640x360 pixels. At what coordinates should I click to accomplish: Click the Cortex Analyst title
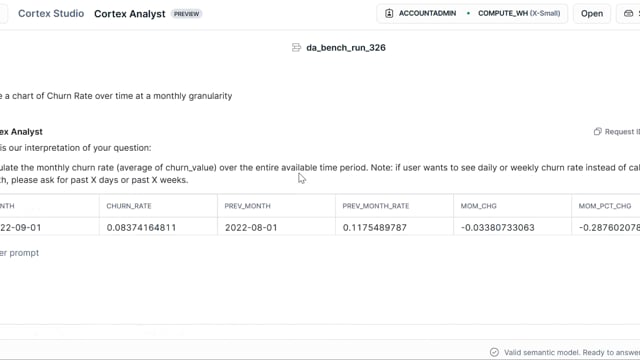(x=130, y=14)
